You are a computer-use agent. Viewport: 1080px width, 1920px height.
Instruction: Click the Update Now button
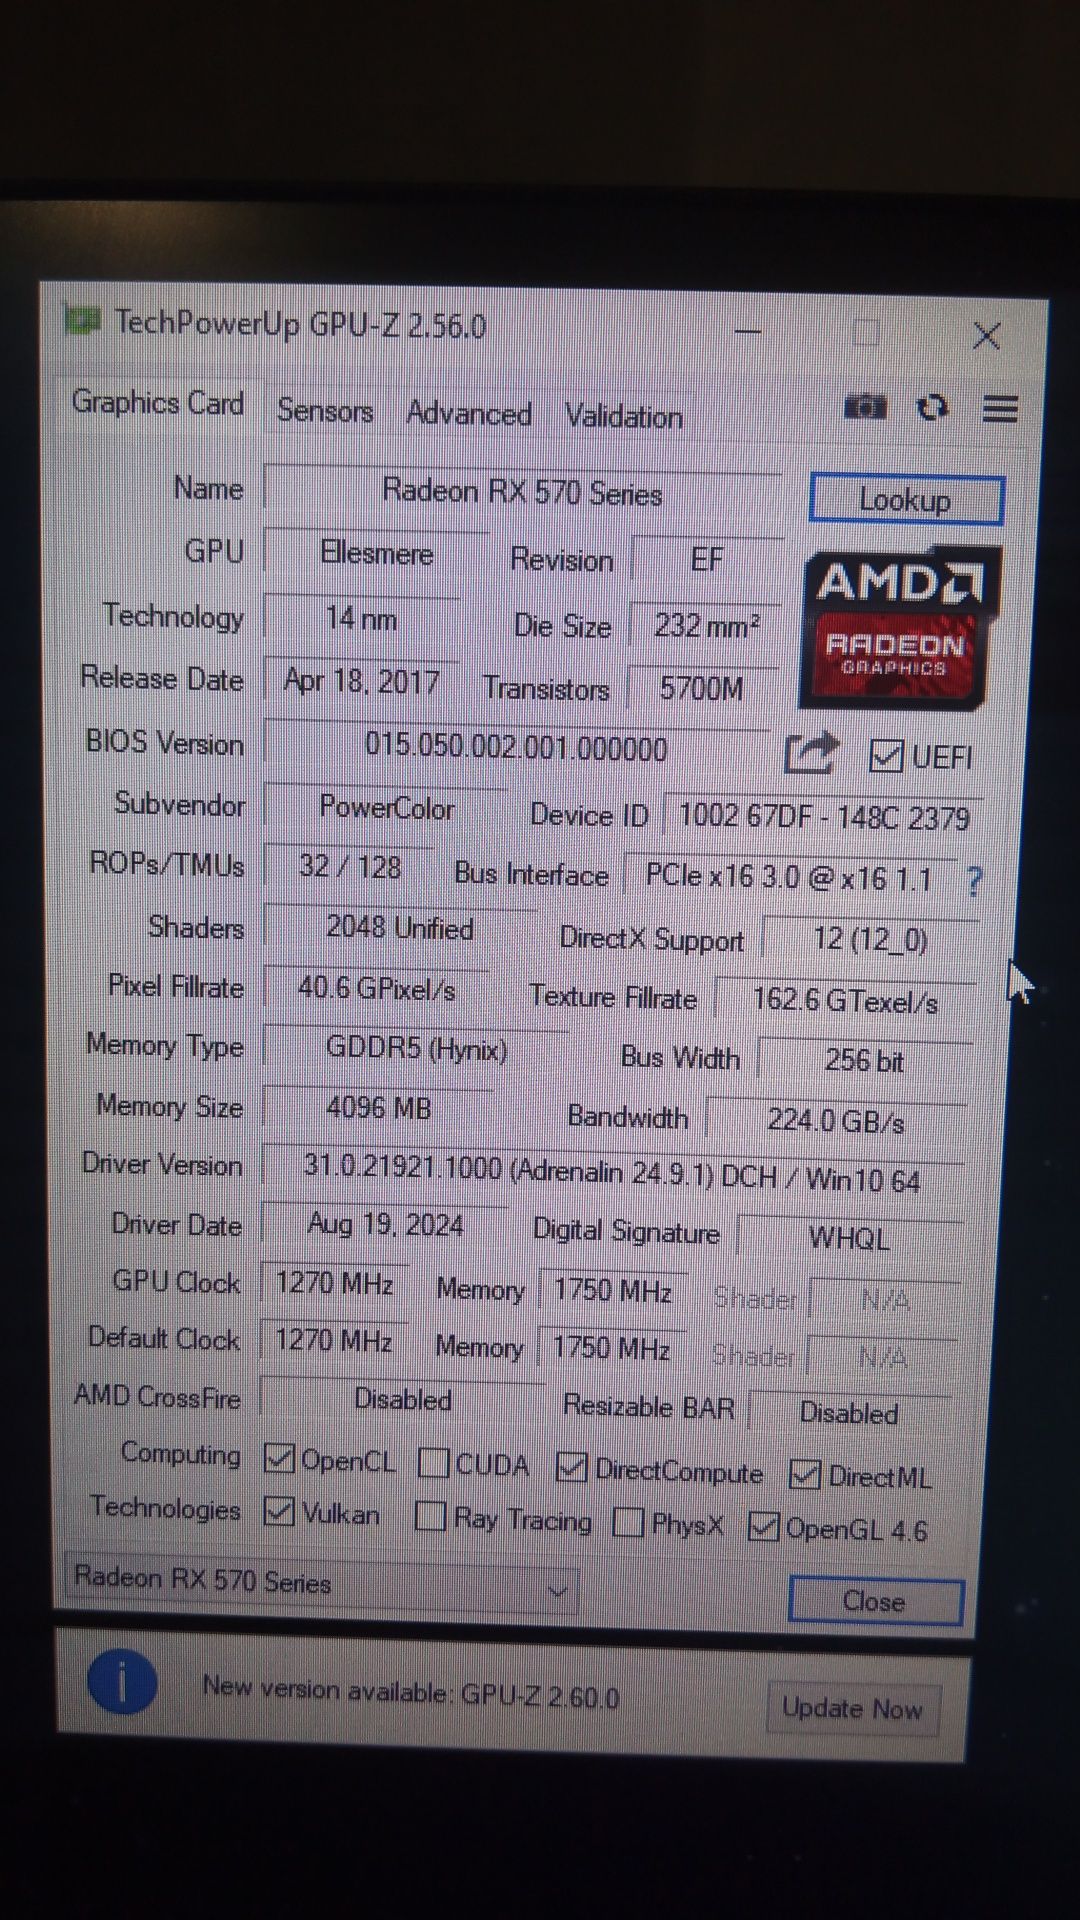[853, 1708]
